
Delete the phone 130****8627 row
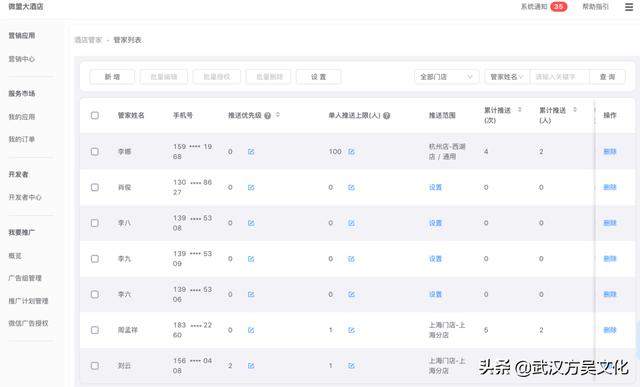point(610,187)
